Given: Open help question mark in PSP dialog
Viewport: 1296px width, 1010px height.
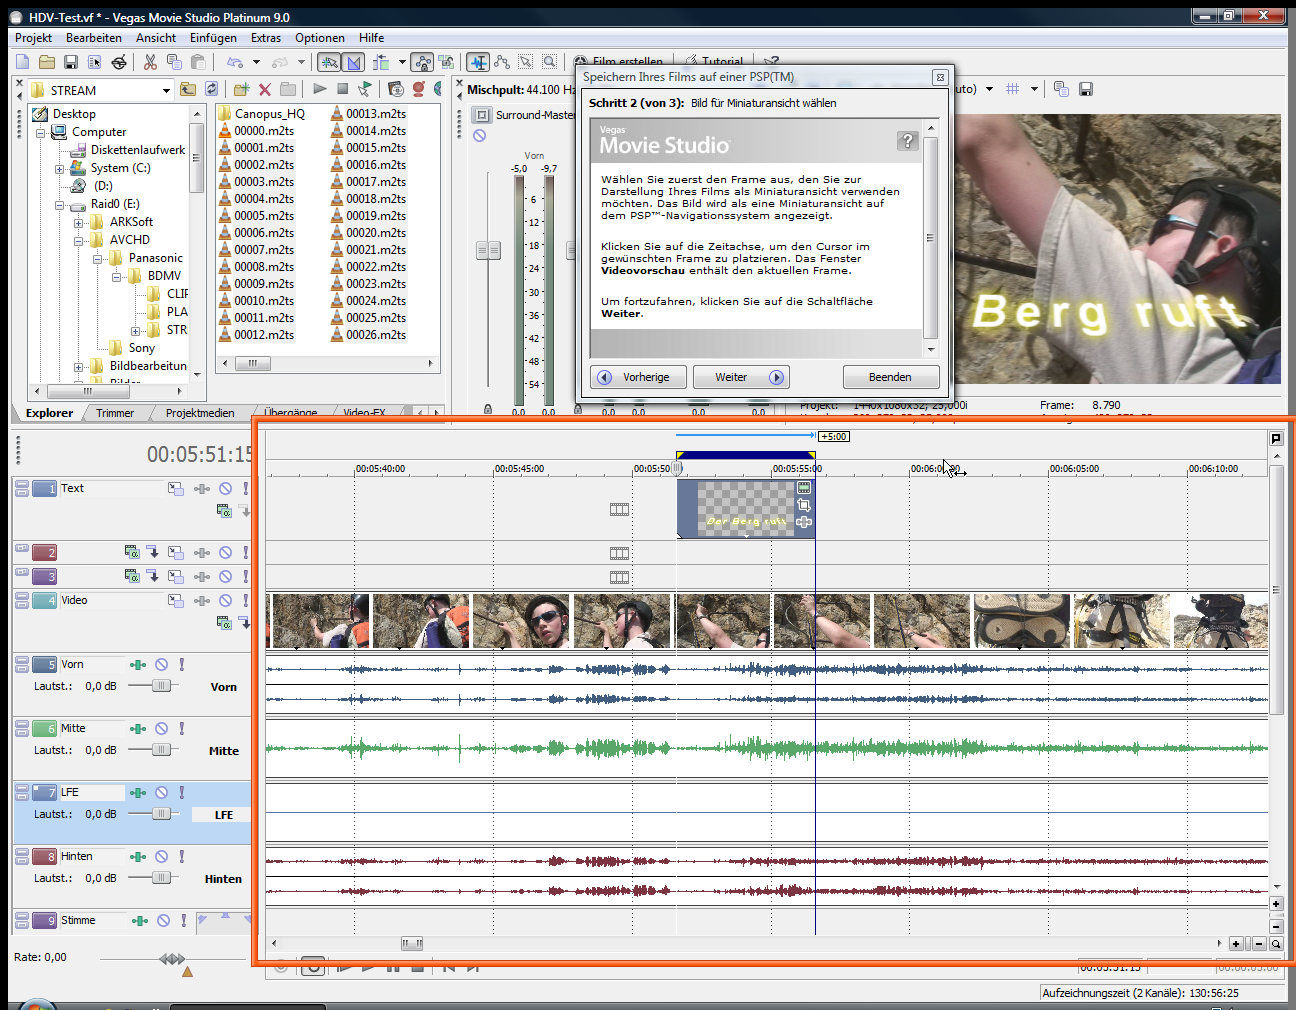Looking at the screenshot, I should pos(908,141).
